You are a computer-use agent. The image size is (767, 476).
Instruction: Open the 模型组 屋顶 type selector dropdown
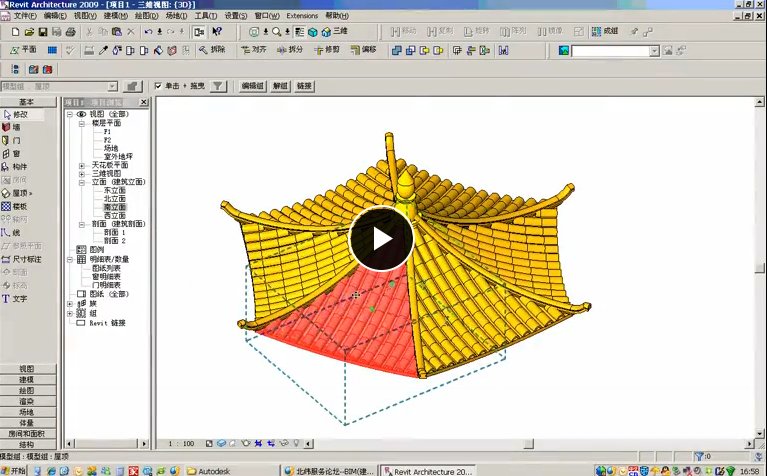tap(113, 87)
